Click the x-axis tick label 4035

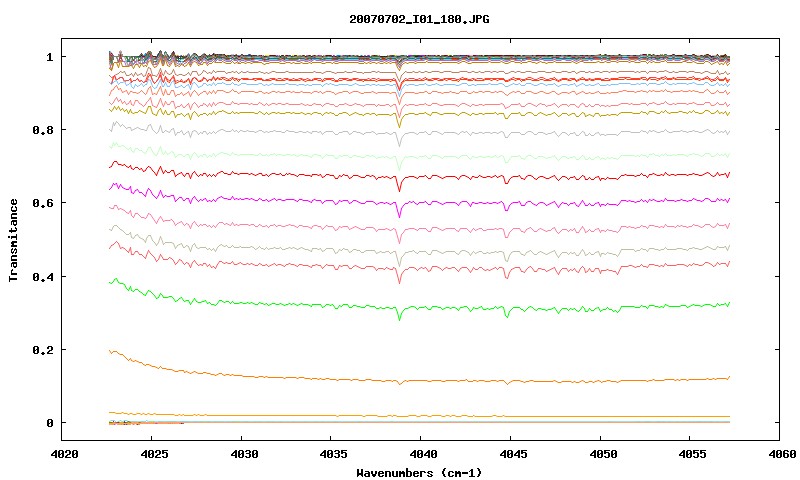click(333, 453)
